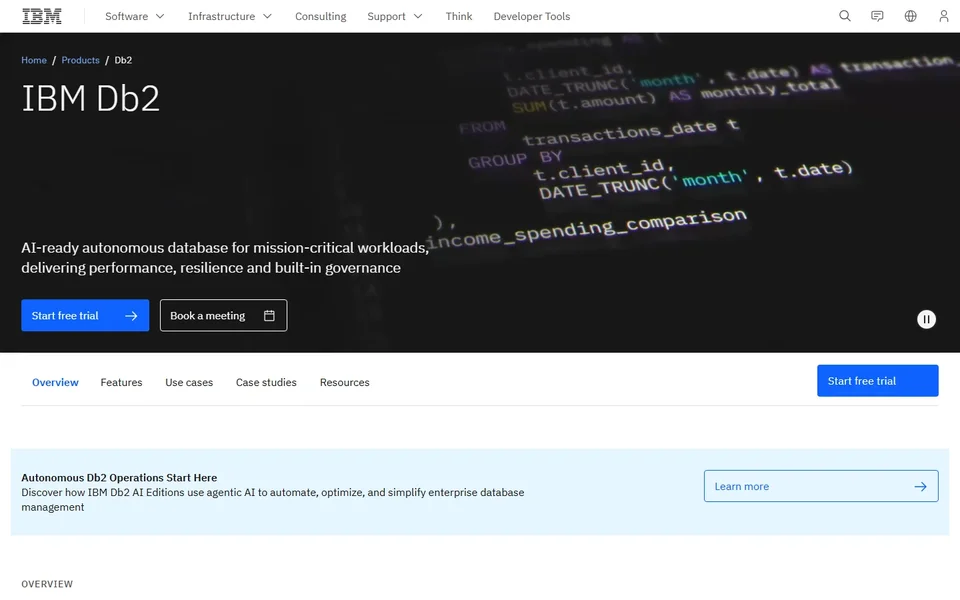Click Start free trial in hero
This screenshot has width=960, height=600.
point(85,315)
